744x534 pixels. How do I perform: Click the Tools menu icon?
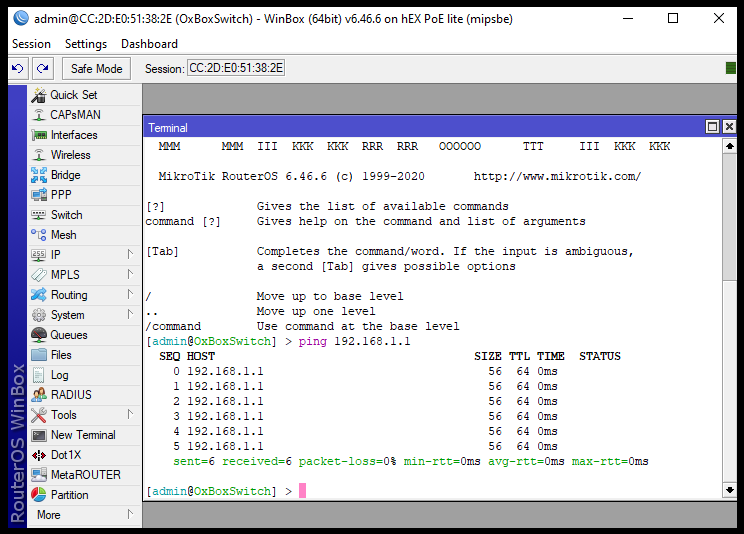click(38, 415)
